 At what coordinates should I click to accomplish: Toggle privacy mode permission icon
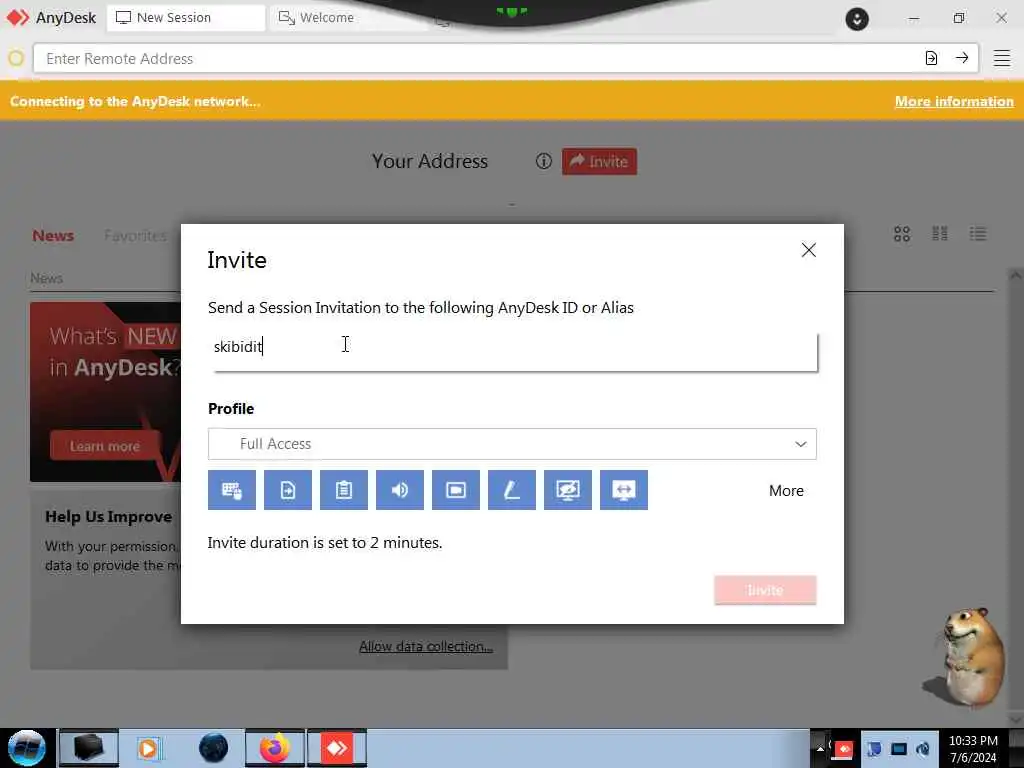(568, 490)
